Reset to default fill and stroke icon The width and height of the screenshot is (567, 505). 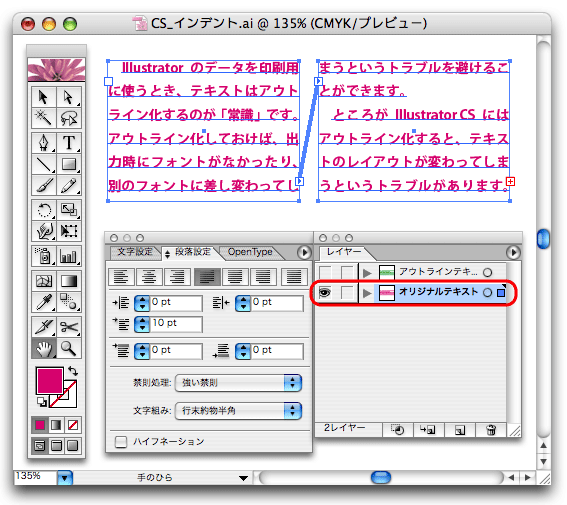click(x=42, y=402)
